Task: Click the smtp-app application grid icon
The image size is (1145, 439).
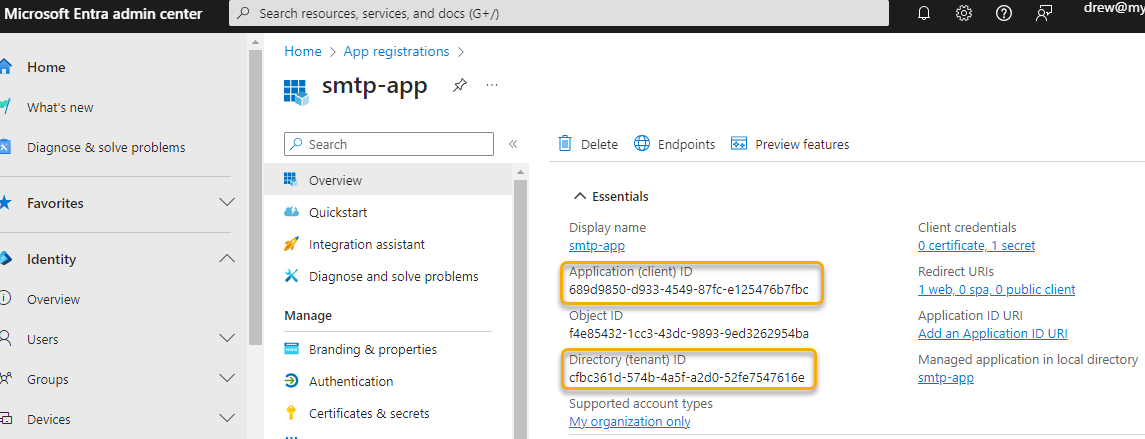Action: click(x=296, y=91)
